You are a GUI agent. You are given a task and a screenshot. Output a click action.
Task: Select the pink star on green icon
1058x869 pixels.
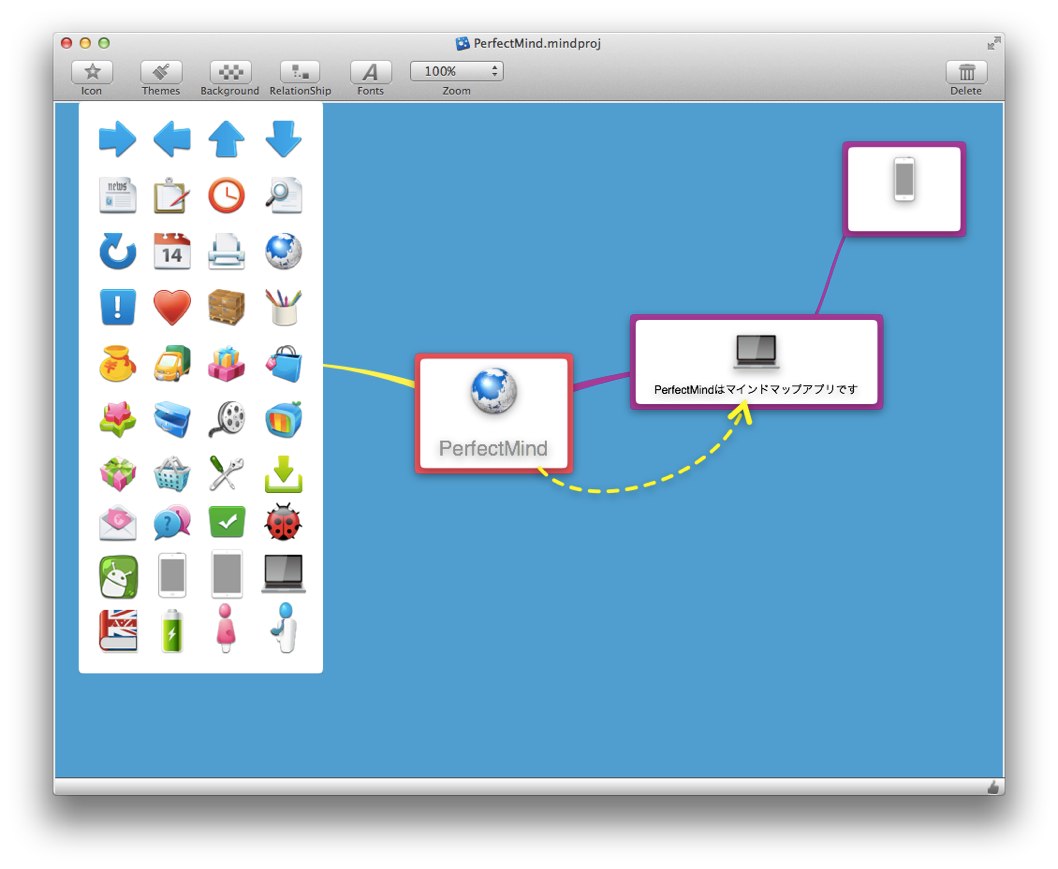tap(117, 419)
